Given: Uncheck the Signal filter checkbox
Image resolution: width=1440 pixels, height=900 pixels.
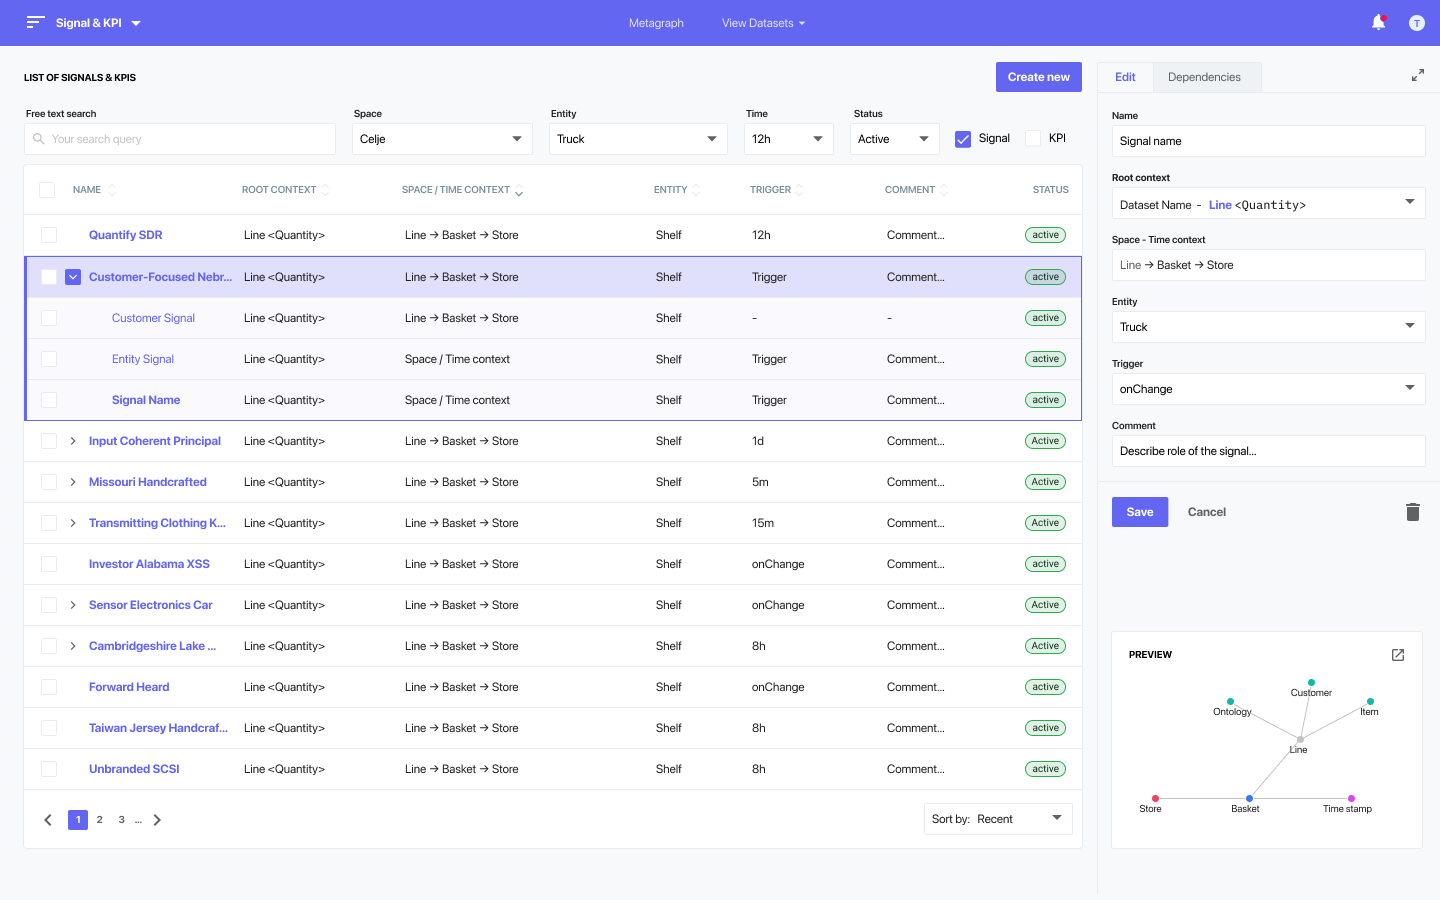Looking at the screenshot, I should pyautogui.click(x=963, y=139).
